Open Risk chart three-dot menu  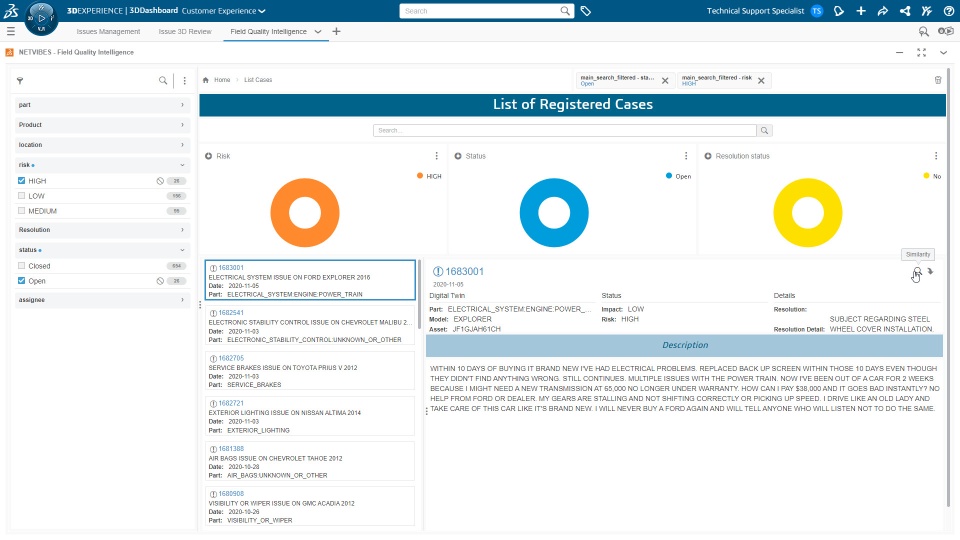point(437,156)
